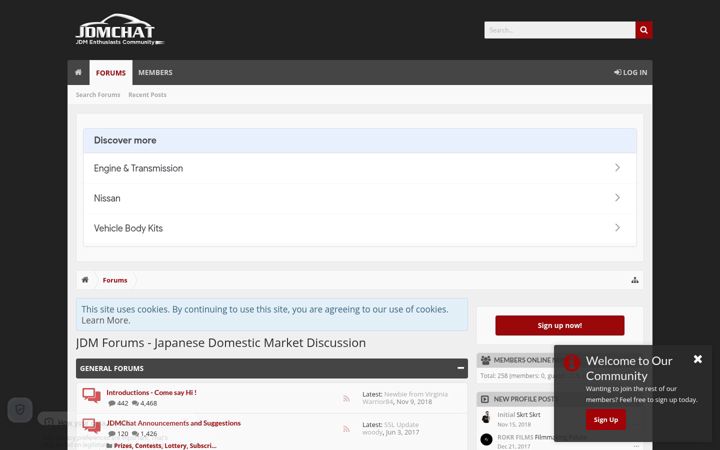This screenshot has height=450, width=720.
Task: Expand chevron for Nissan
Action: 618,197
